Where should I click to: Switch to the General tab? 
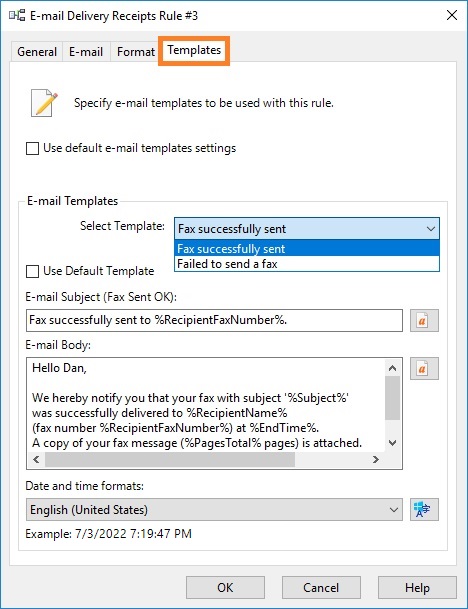pos(37,52)
